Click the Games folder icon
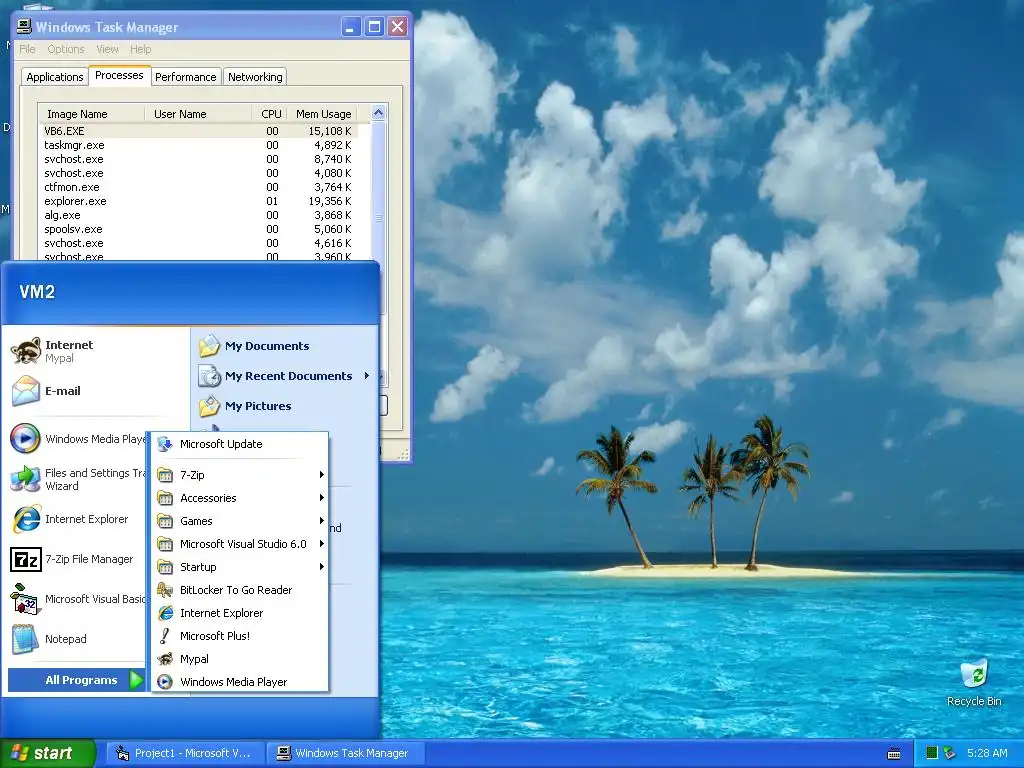This screenshot has height=768, width=1024. tap(165, 521)
